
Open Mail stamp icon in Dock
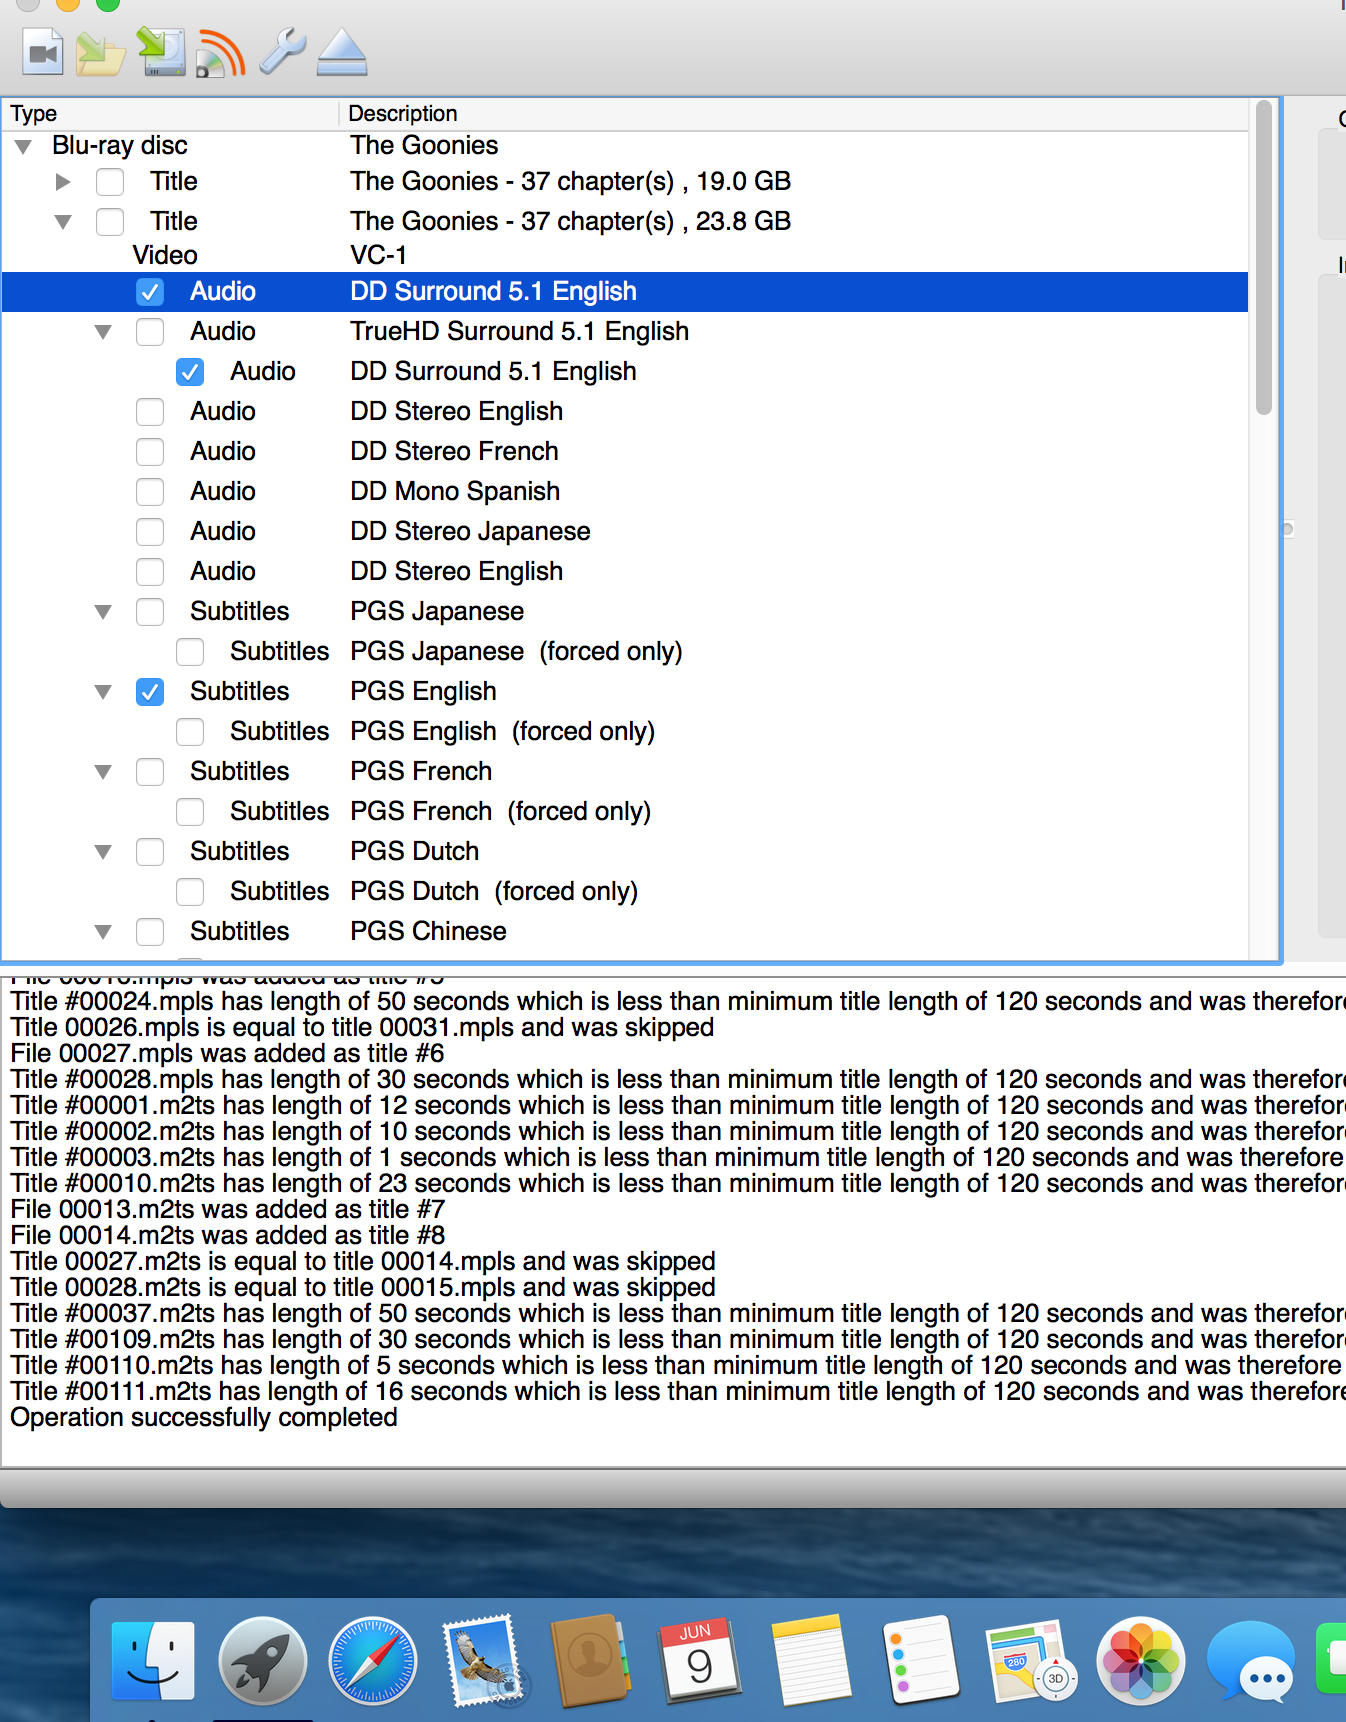[484, 1661]
